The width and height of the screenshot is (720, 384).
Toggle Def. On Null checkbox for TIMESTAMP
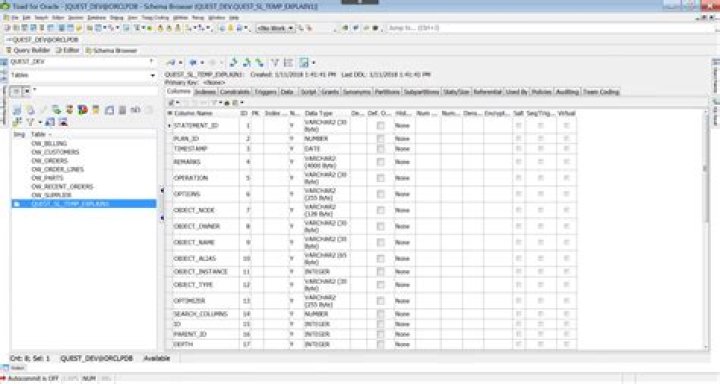(380, 149)
